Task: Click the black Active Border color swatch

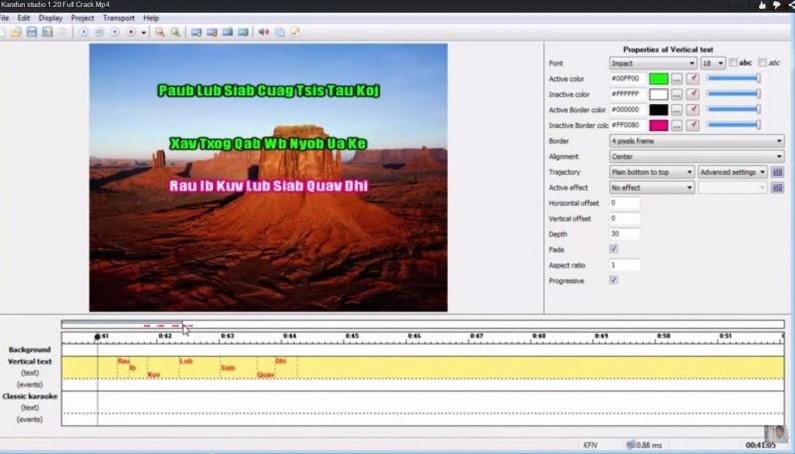Action: click(x=659, y=110)
